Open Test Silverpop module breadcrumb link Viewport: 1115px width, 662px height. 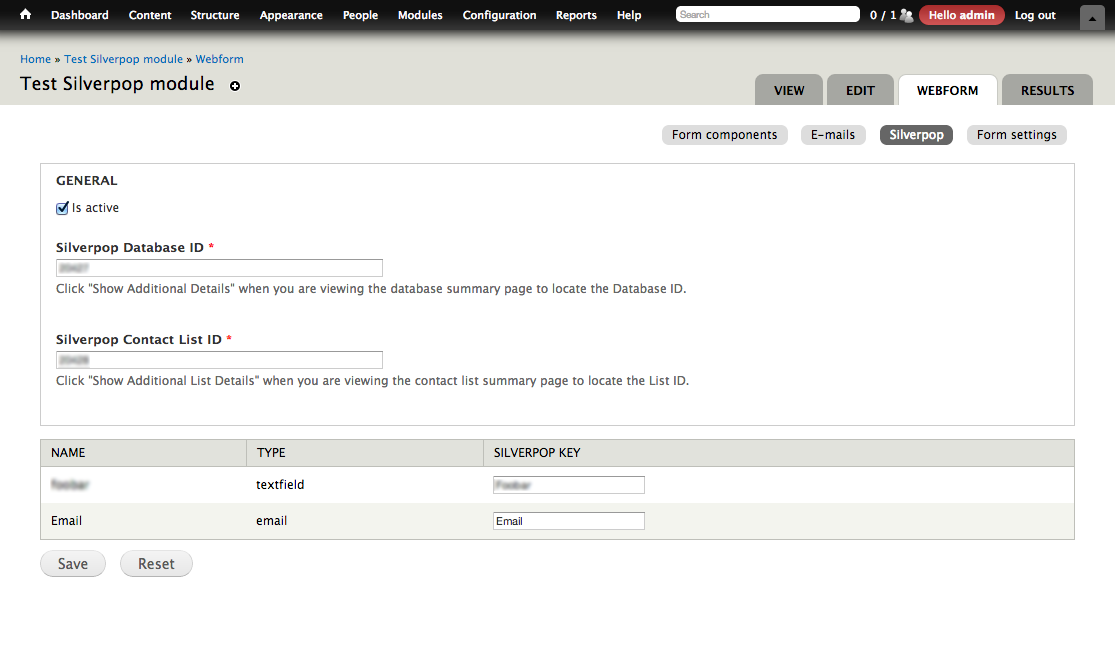124,59
